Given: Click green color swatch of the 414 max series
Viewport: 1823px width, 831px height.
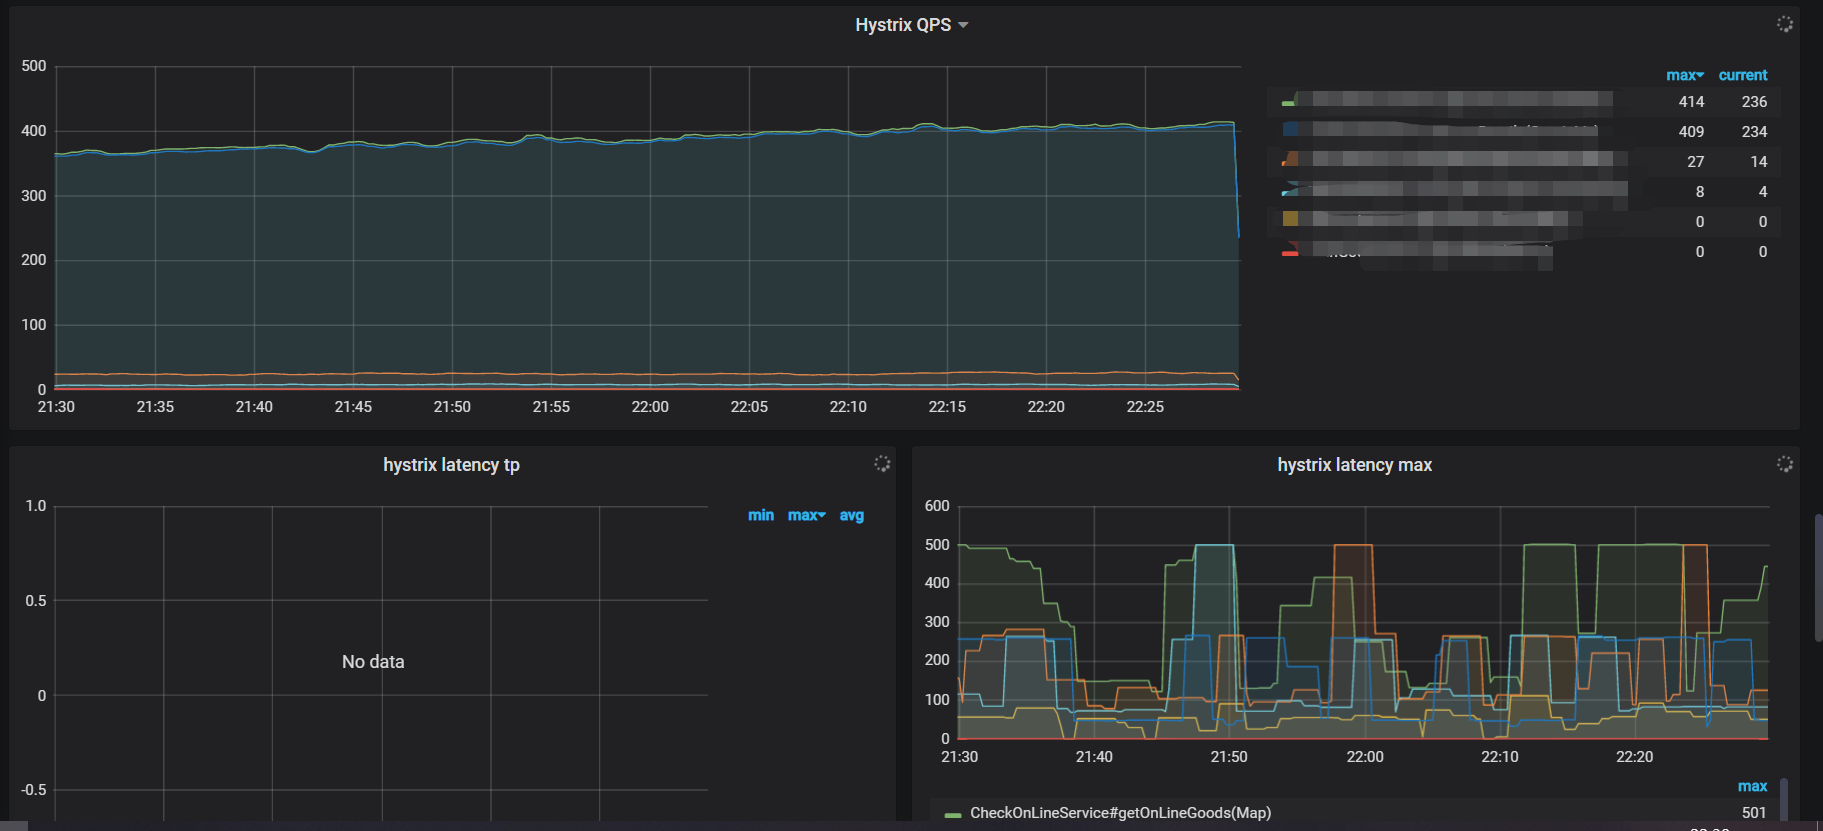Looking at the screenshot, I should click(1289, 102).
